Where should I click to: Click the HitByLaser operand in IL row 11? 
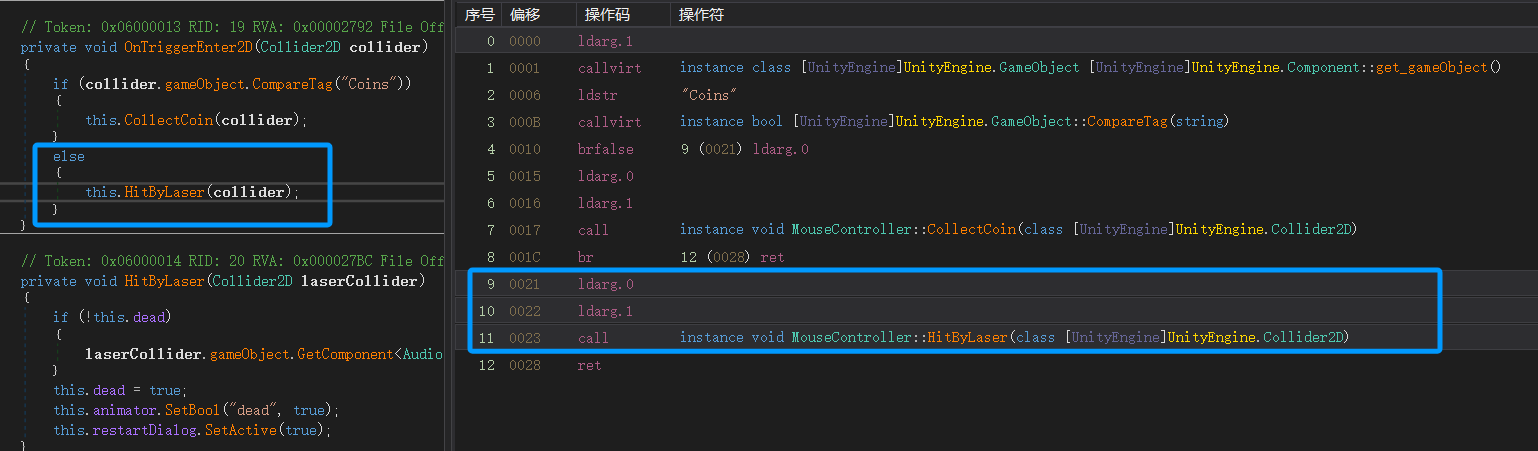(x=966, y=338)
